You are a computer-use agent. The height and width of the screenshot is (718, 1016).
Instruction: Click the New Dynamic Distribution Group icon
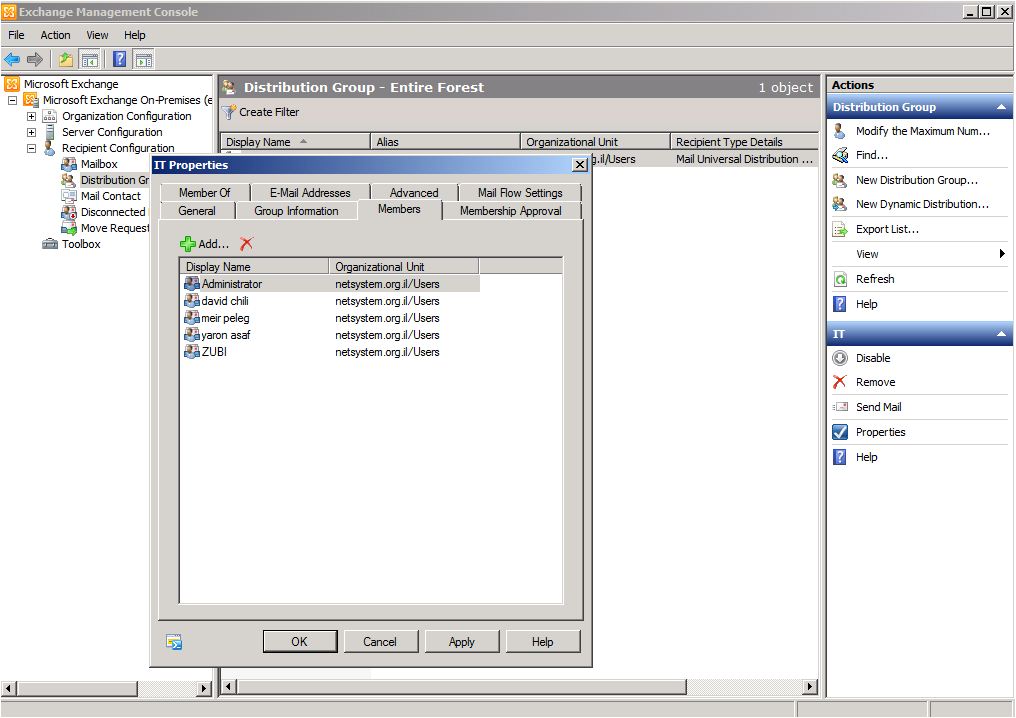840,204
